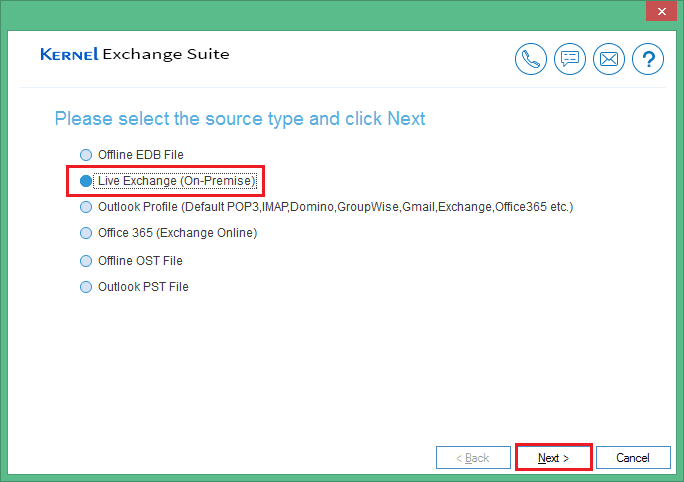The image size is (684, 482).
Task: Select the Outlook Profile radio circle
Action: [85, 207]
